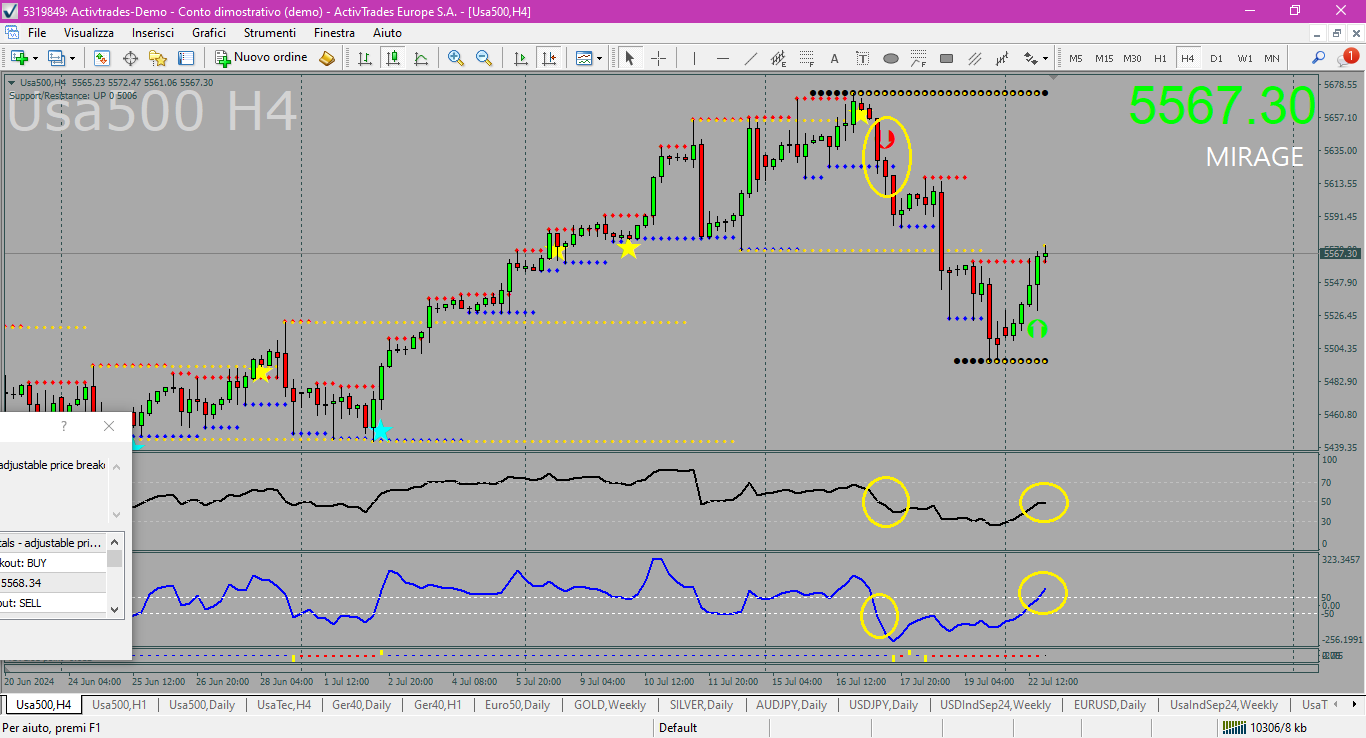The image size is (1366, 738).
Task: Switch to the Usa500,H1 chart tab
Action: tap(119, 705)
